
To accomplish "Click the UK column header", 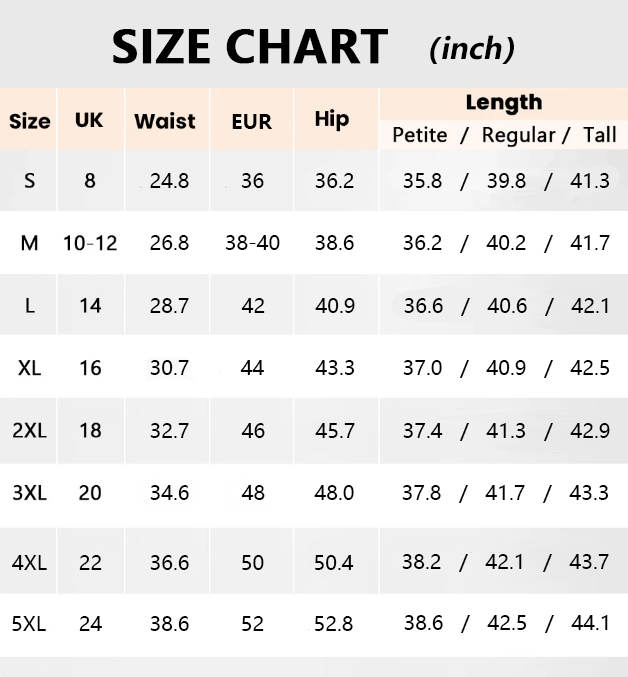I will coord(89,120).
